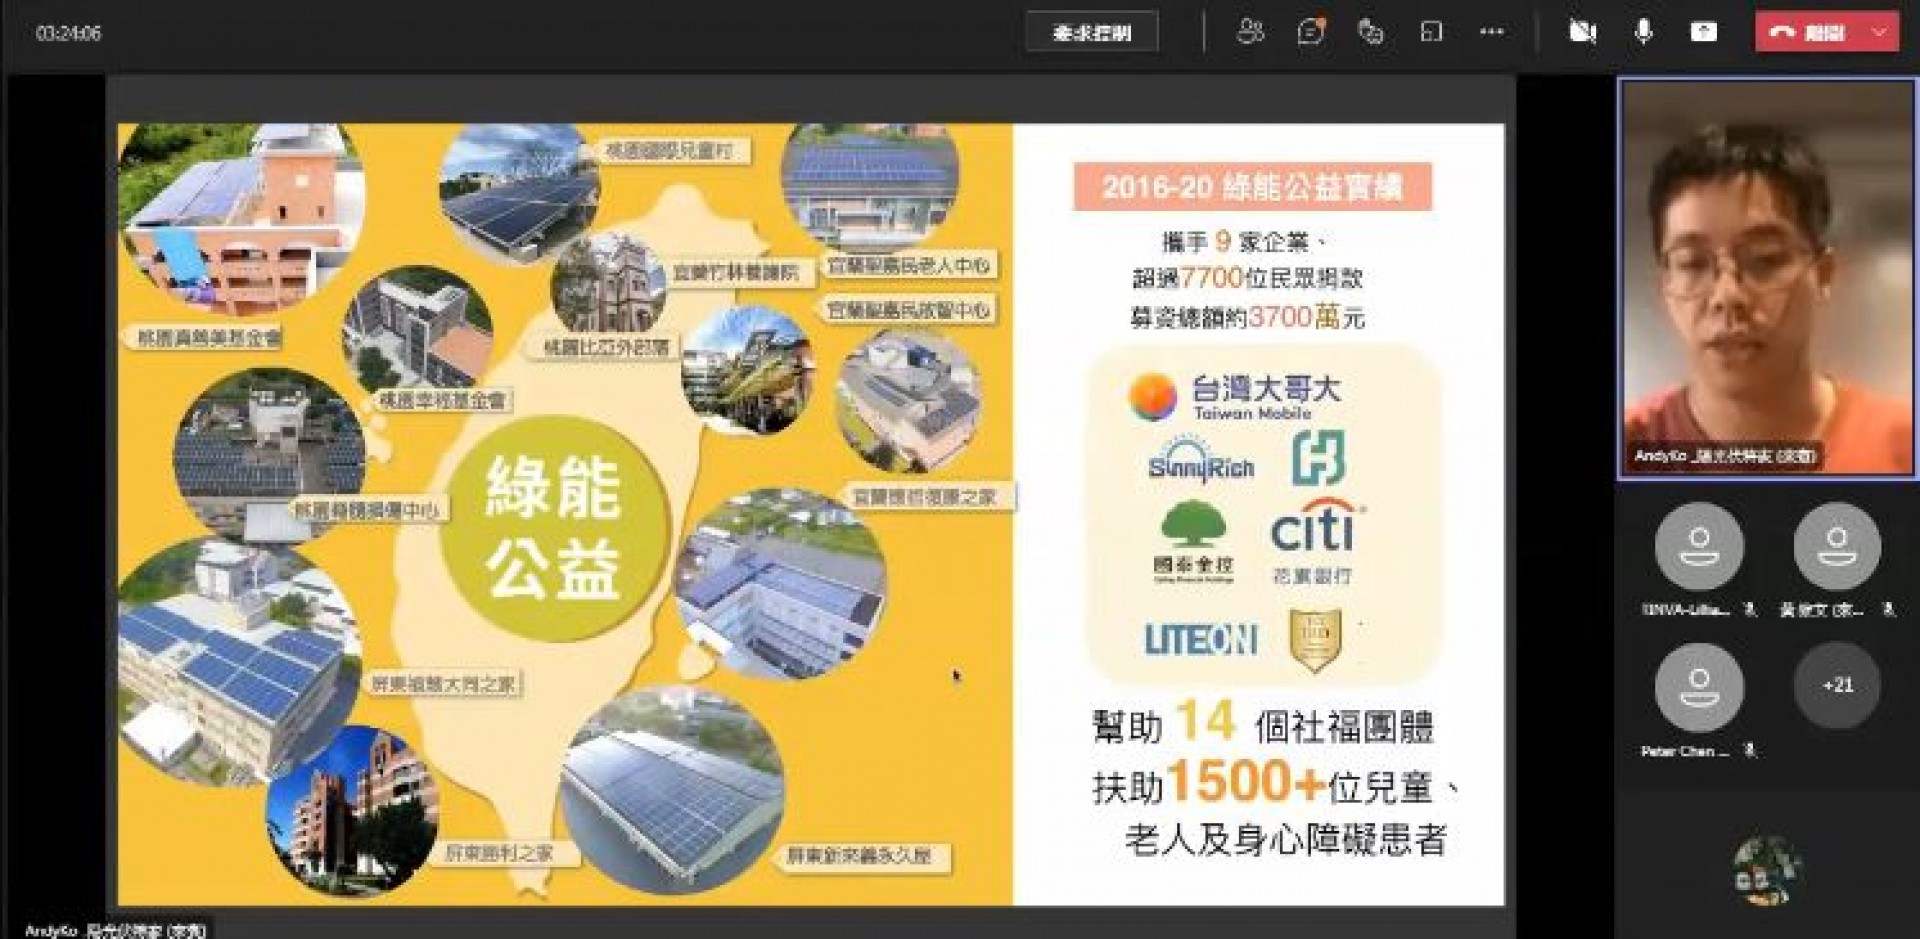Click the shared slide's green circle title
The image size is (1920, 939).
click(x=553, y=528)
